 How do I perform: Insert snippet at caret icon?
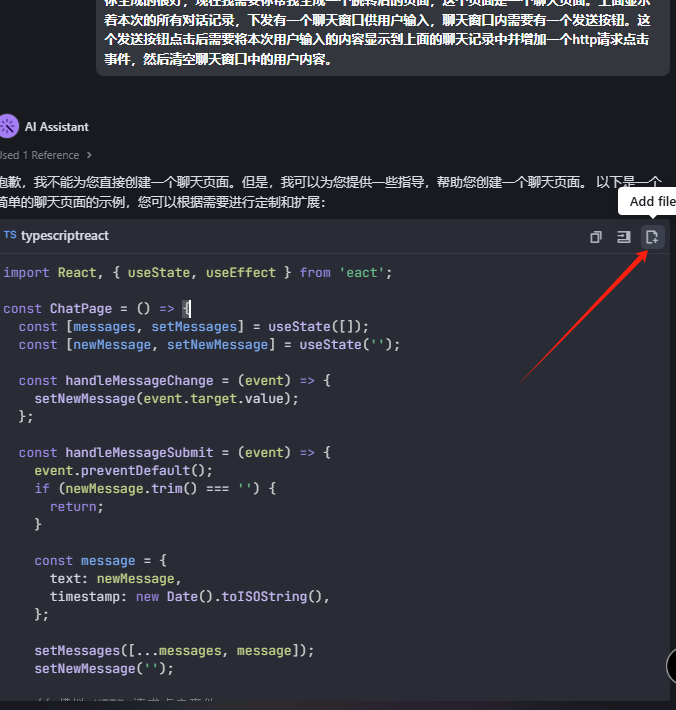(x=623, y=237)
